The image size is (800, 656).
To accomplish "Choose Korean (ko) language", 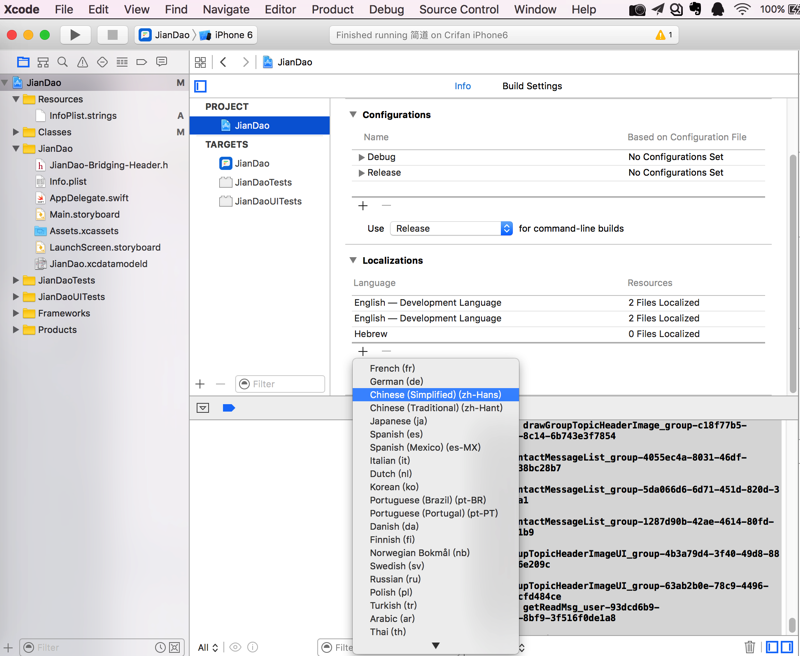I will (436, 487).
